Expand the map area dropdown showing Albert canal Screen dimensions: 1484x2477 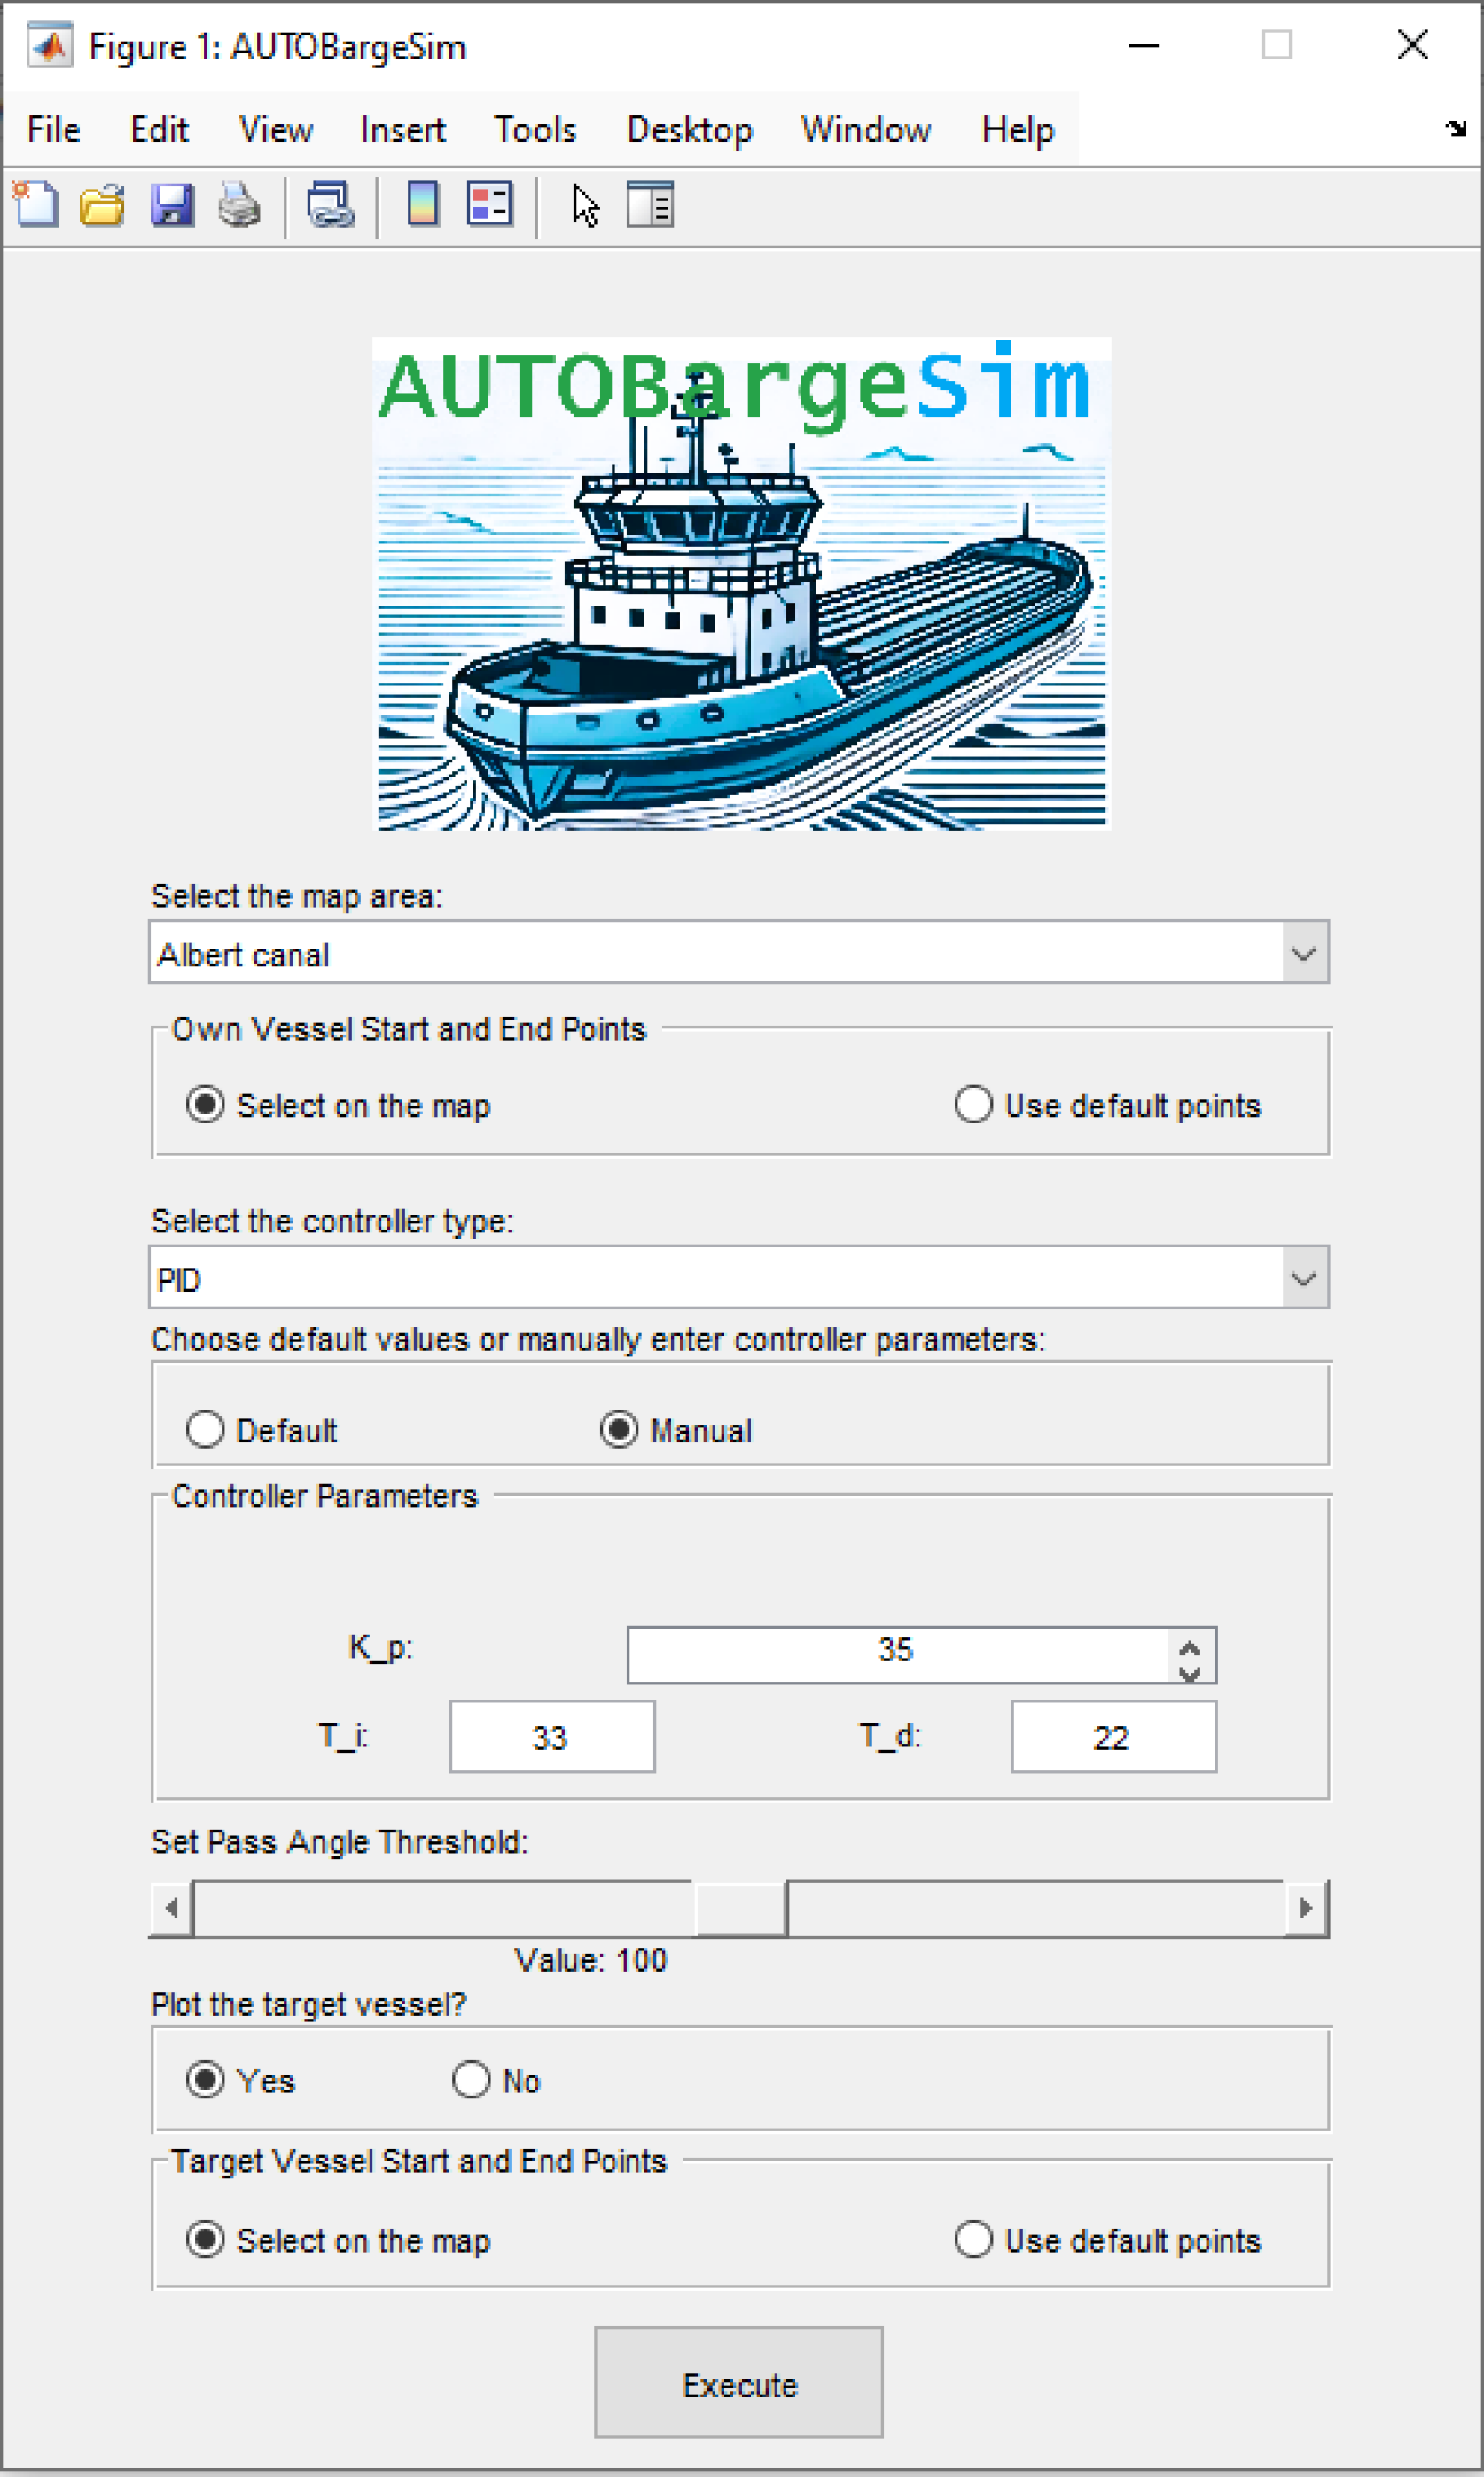point(1304,953)
